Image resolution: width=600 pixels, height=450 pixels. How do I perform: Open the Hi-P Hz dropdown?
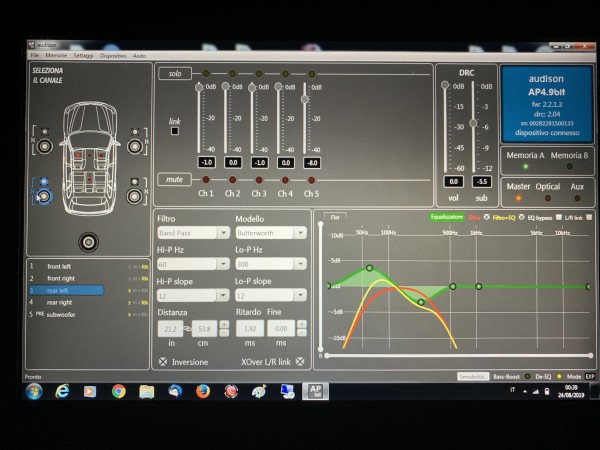tap(223, 264)
